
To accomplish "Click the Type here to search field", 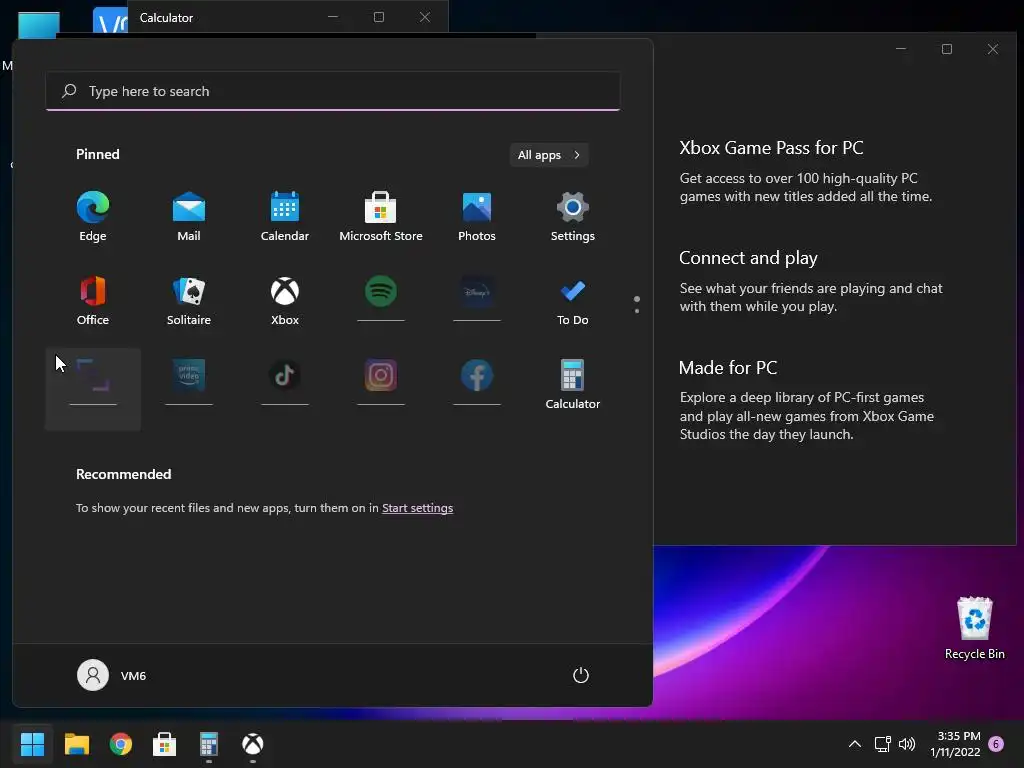I will pyautogui.click(x=332, y=91).
